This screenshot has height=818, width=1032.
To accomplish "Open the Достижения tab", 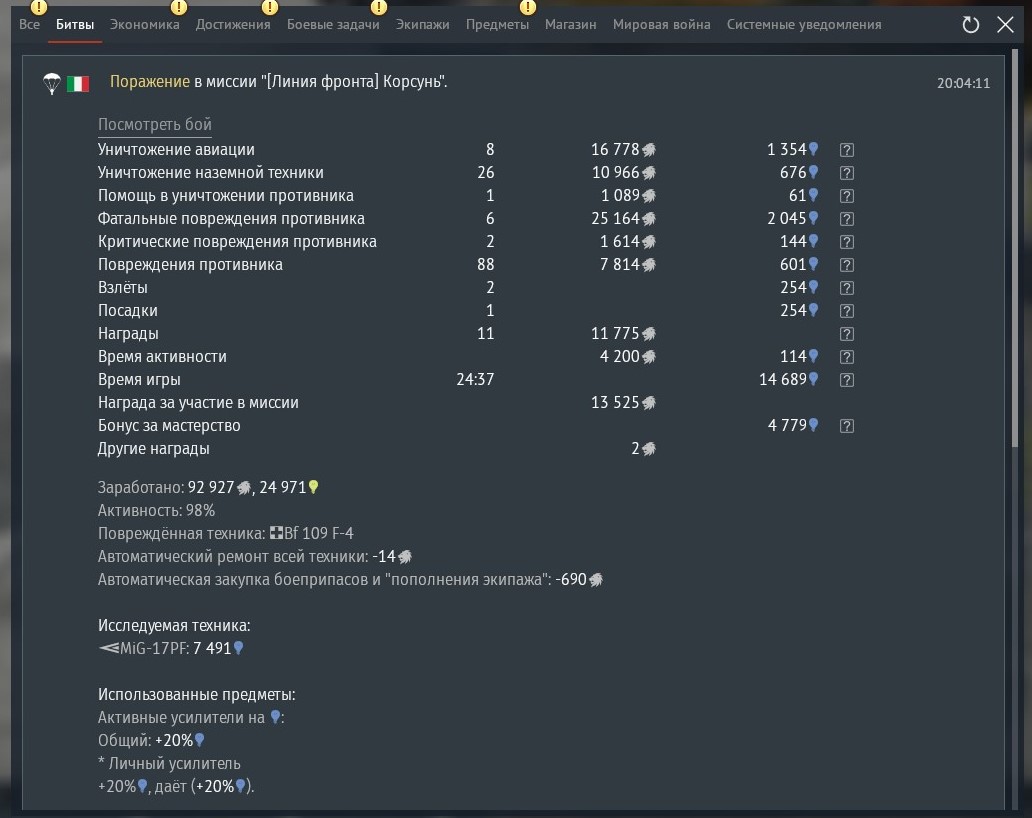I will pyautogui.click(x=233, y=24).
